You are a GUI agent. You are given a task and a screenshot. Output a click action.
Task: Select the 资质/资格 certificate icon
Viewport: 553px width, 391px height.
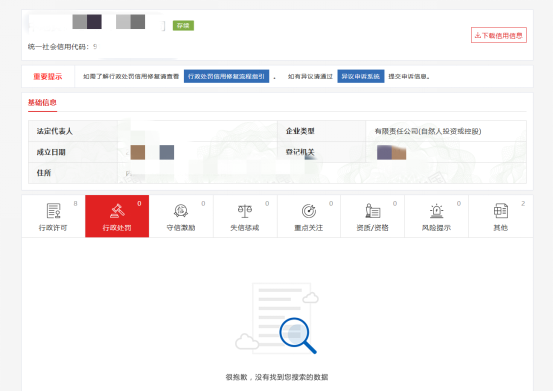372,211
